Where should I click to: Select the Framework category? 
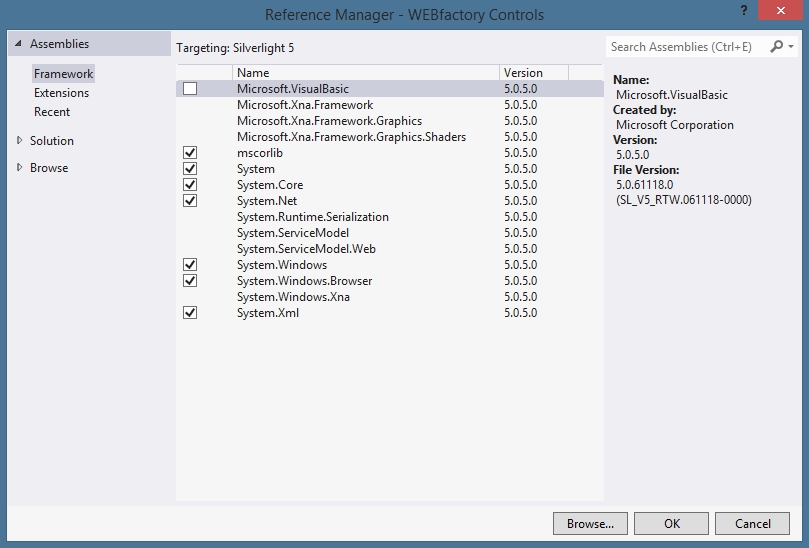click(63, 74)
